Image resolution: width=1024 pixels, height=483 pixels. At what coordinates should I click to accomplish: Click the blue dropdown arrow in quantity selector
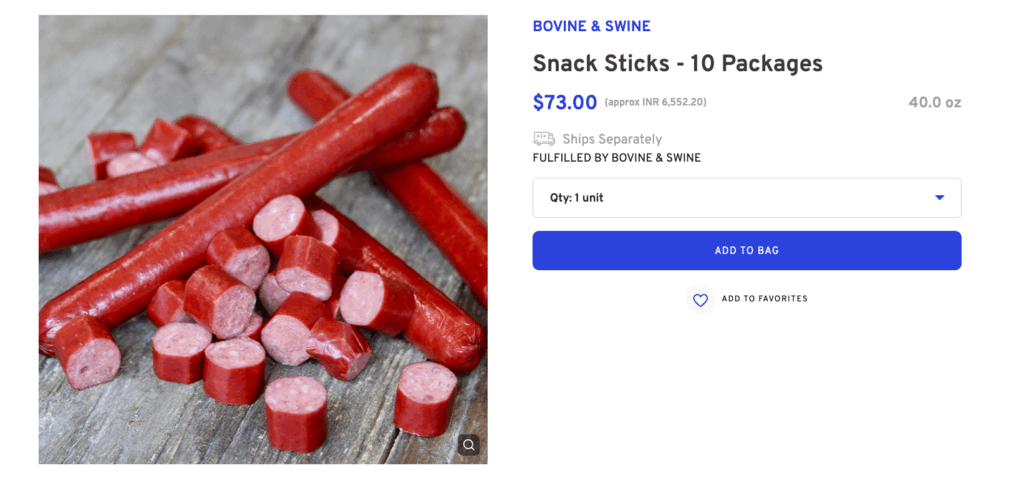(x=939, y=198)
